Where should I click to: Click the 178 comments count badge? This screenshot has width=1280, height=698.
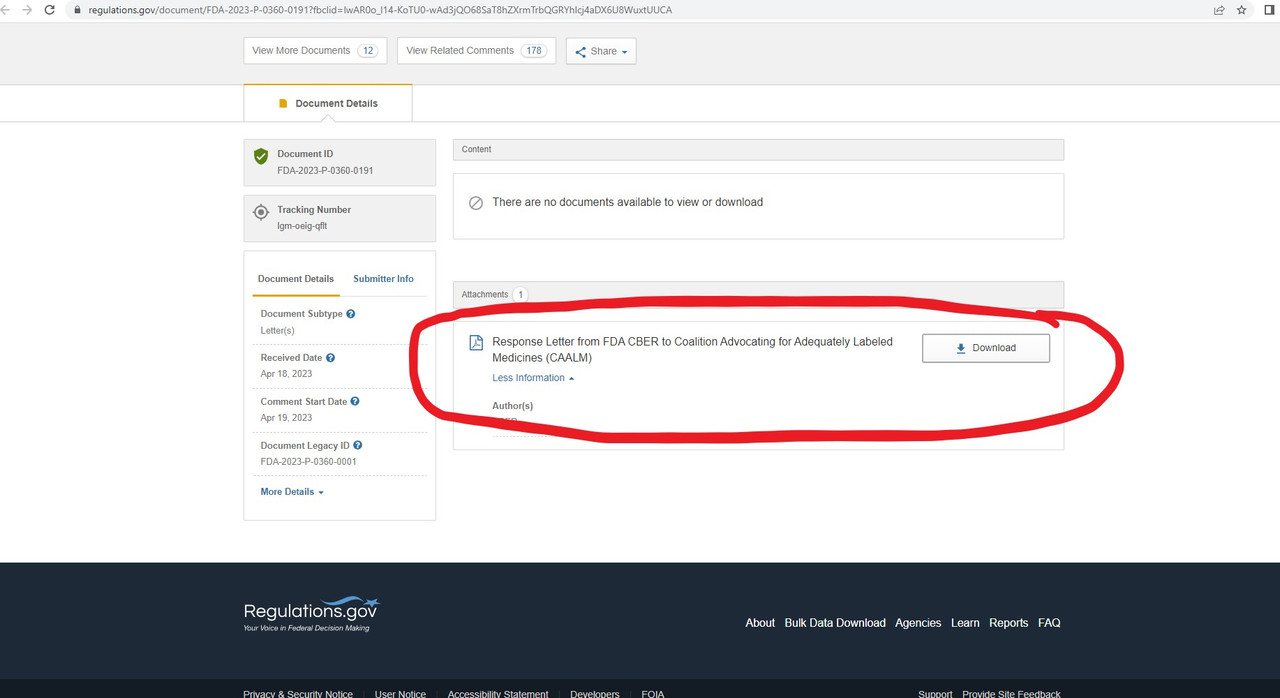pyautogui.click(x=534, y=51)
